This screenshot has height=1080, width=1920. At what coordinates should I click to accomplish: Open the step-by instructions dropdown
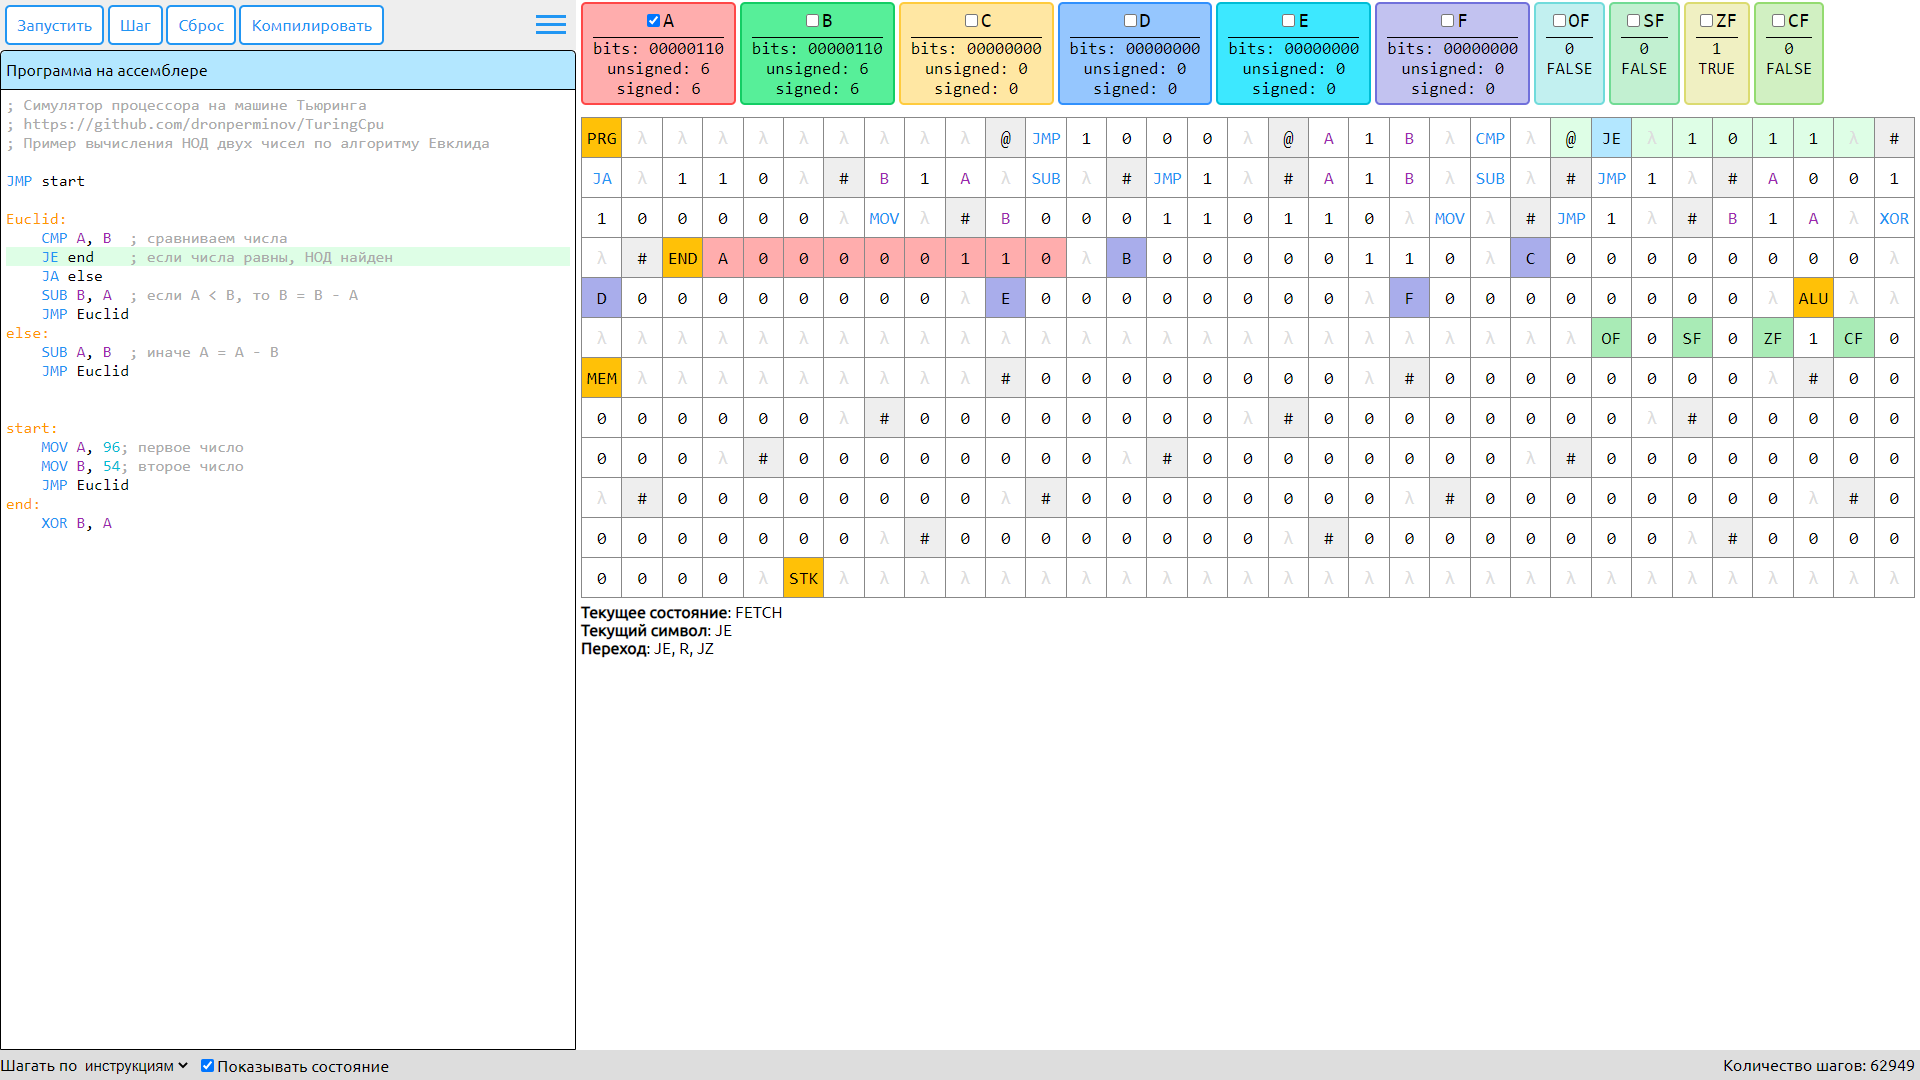pos(136,1066)
